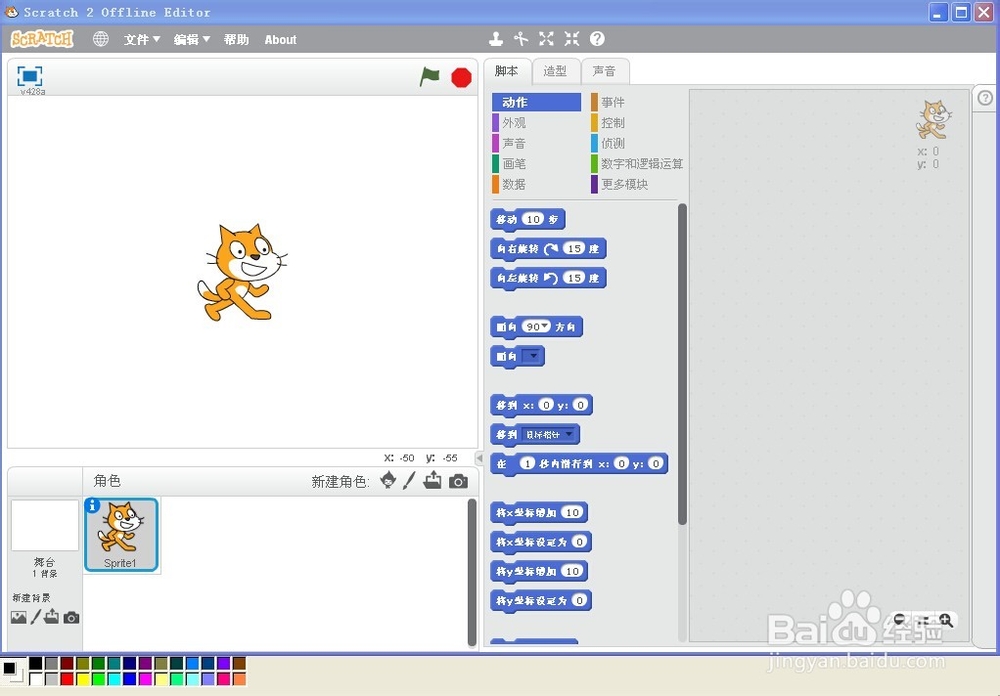Viewport: 1000px width, 696px height.
Task: Open the 编辑 menu
Action: (191, 40)
